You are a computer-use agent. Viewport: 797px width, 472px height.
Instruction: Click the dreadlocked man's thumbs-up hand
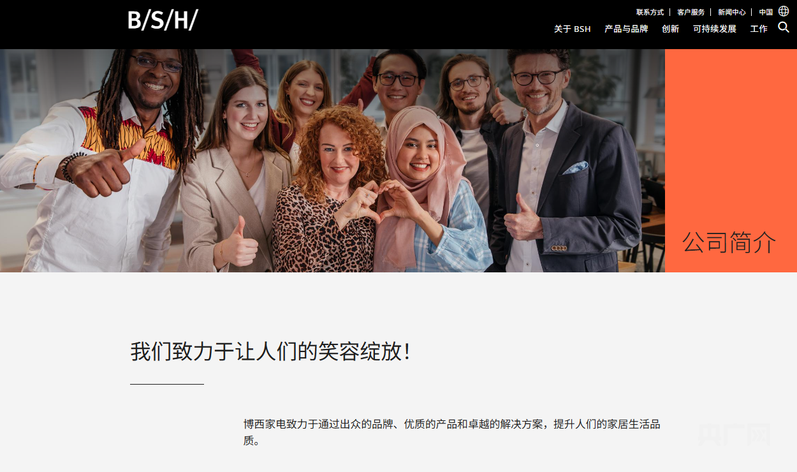(x=104, y=170)
